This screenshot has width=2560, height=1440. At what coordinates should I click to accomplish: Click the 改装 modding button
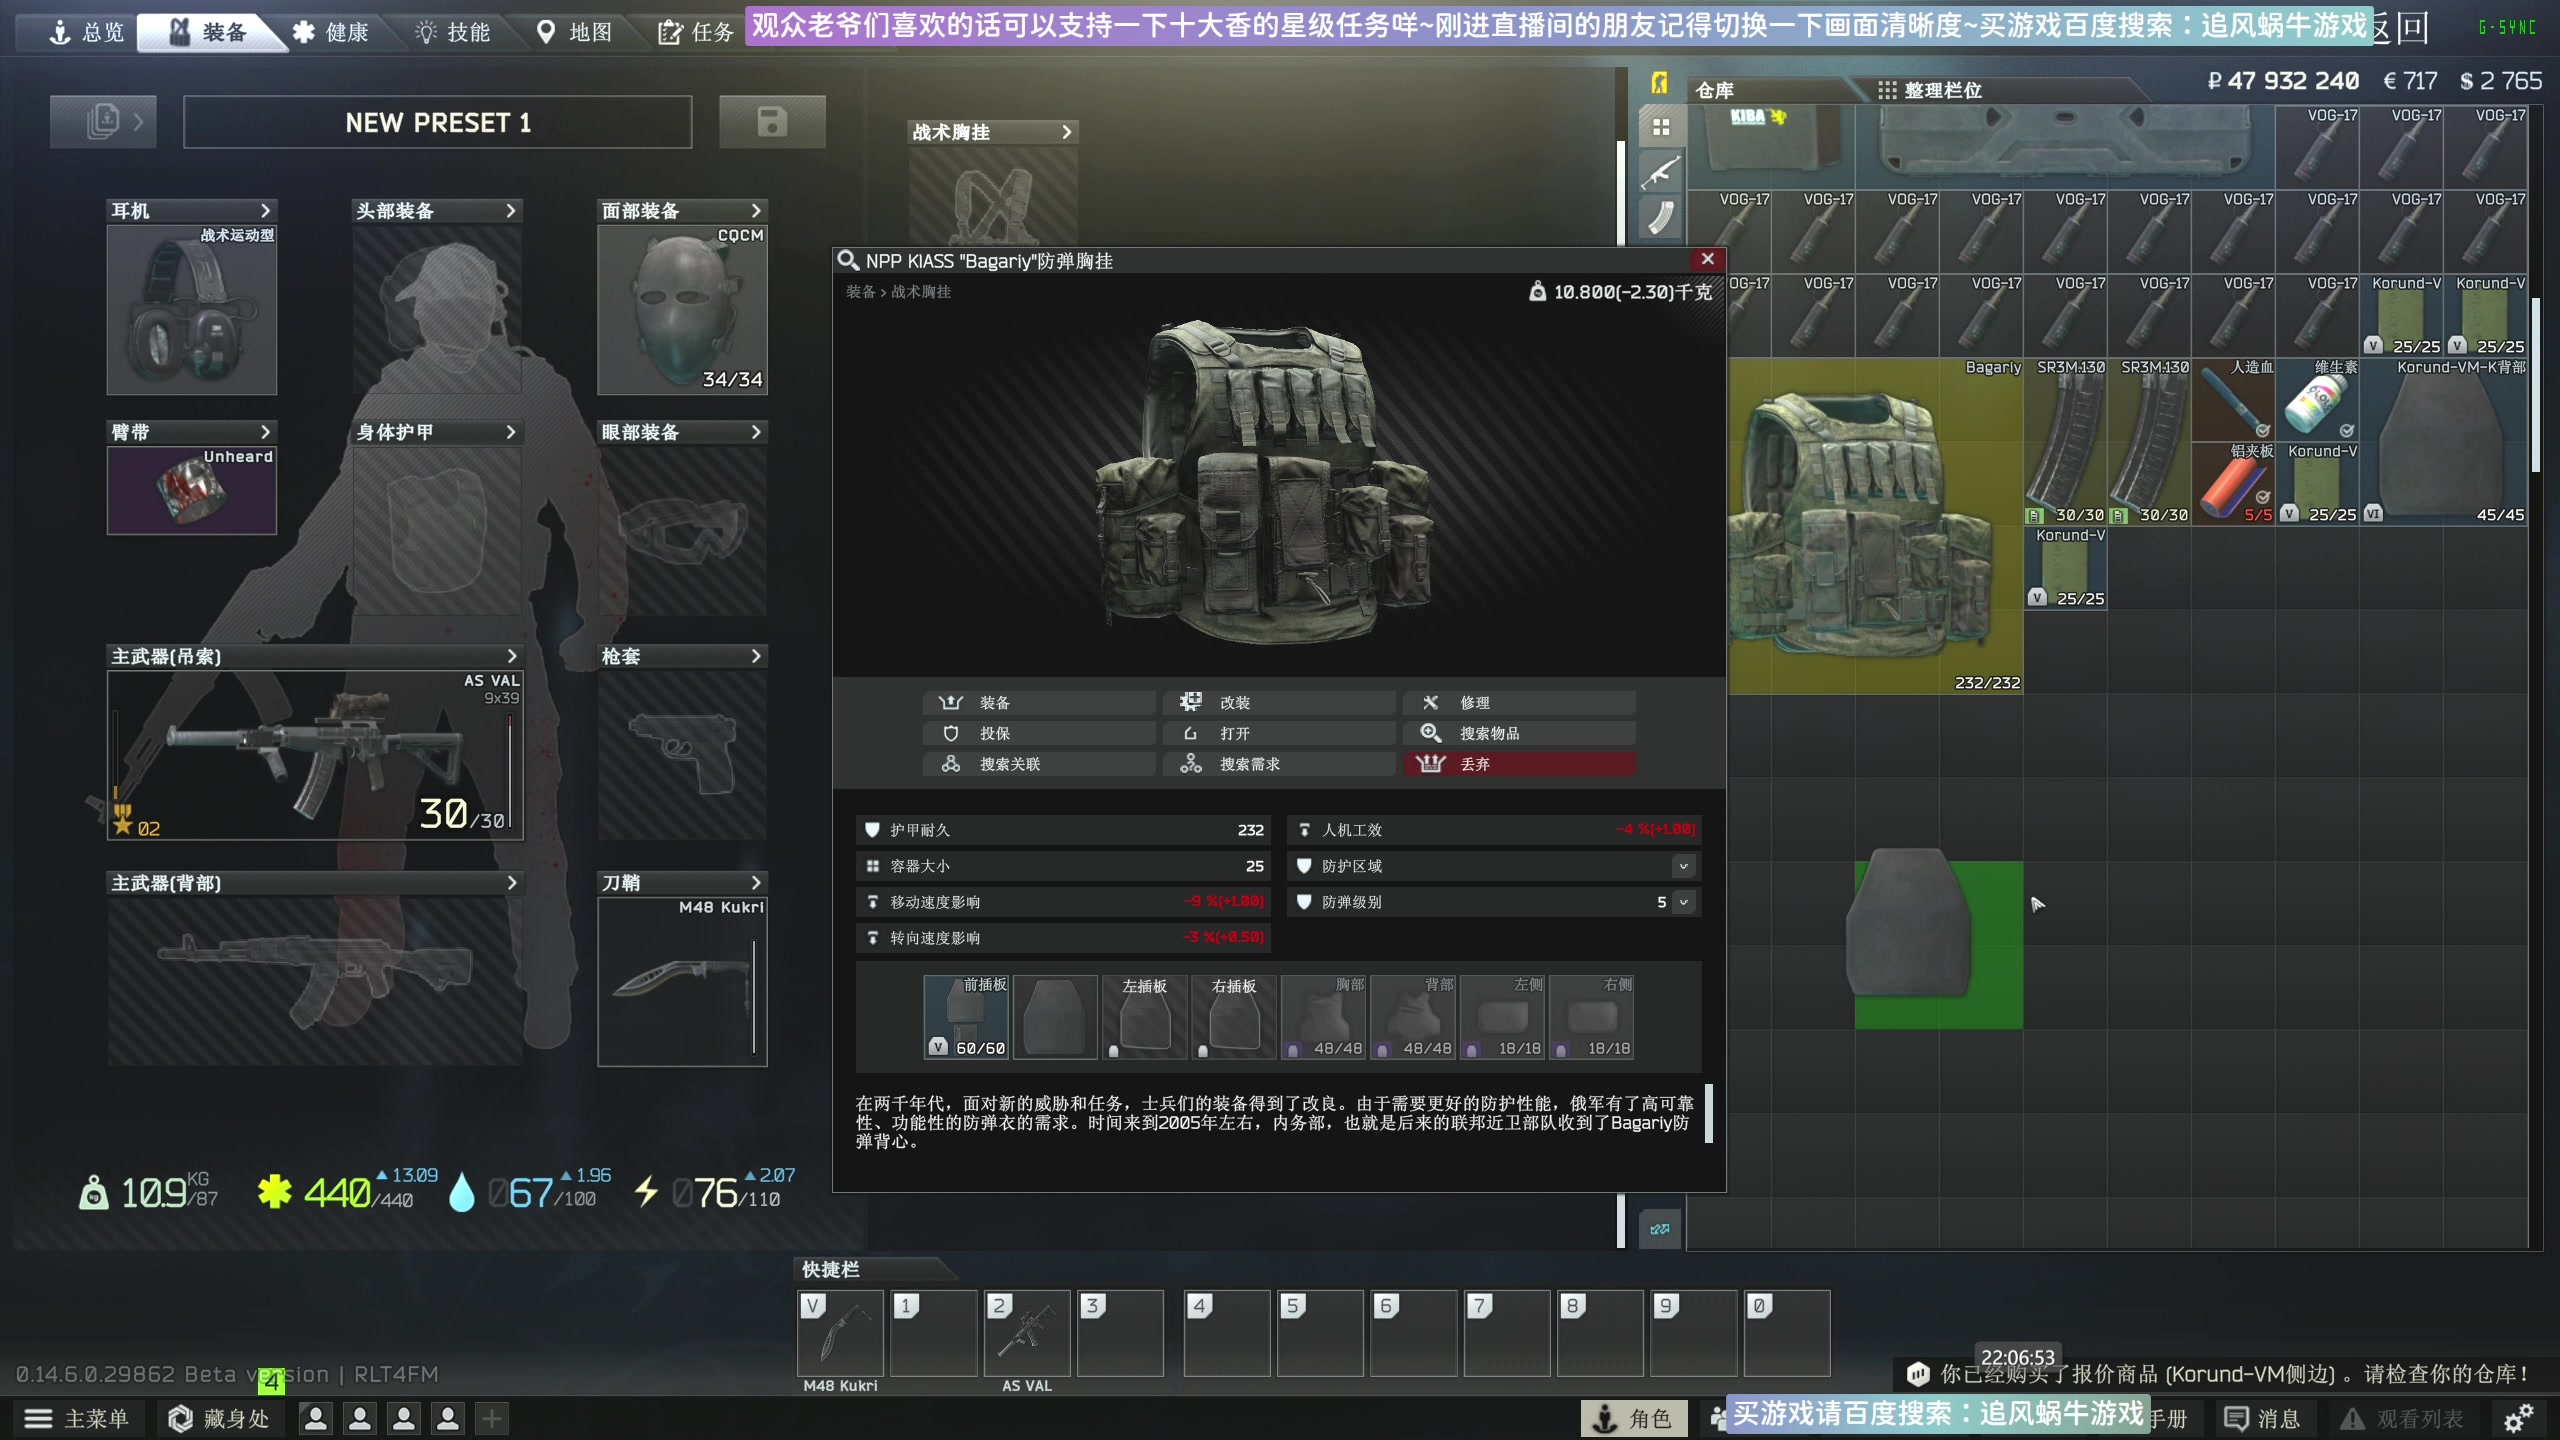(x=1280, y=703)
